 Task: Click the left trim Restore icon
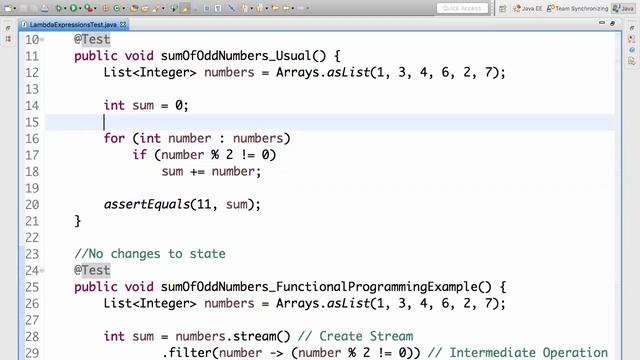(8, 28)
